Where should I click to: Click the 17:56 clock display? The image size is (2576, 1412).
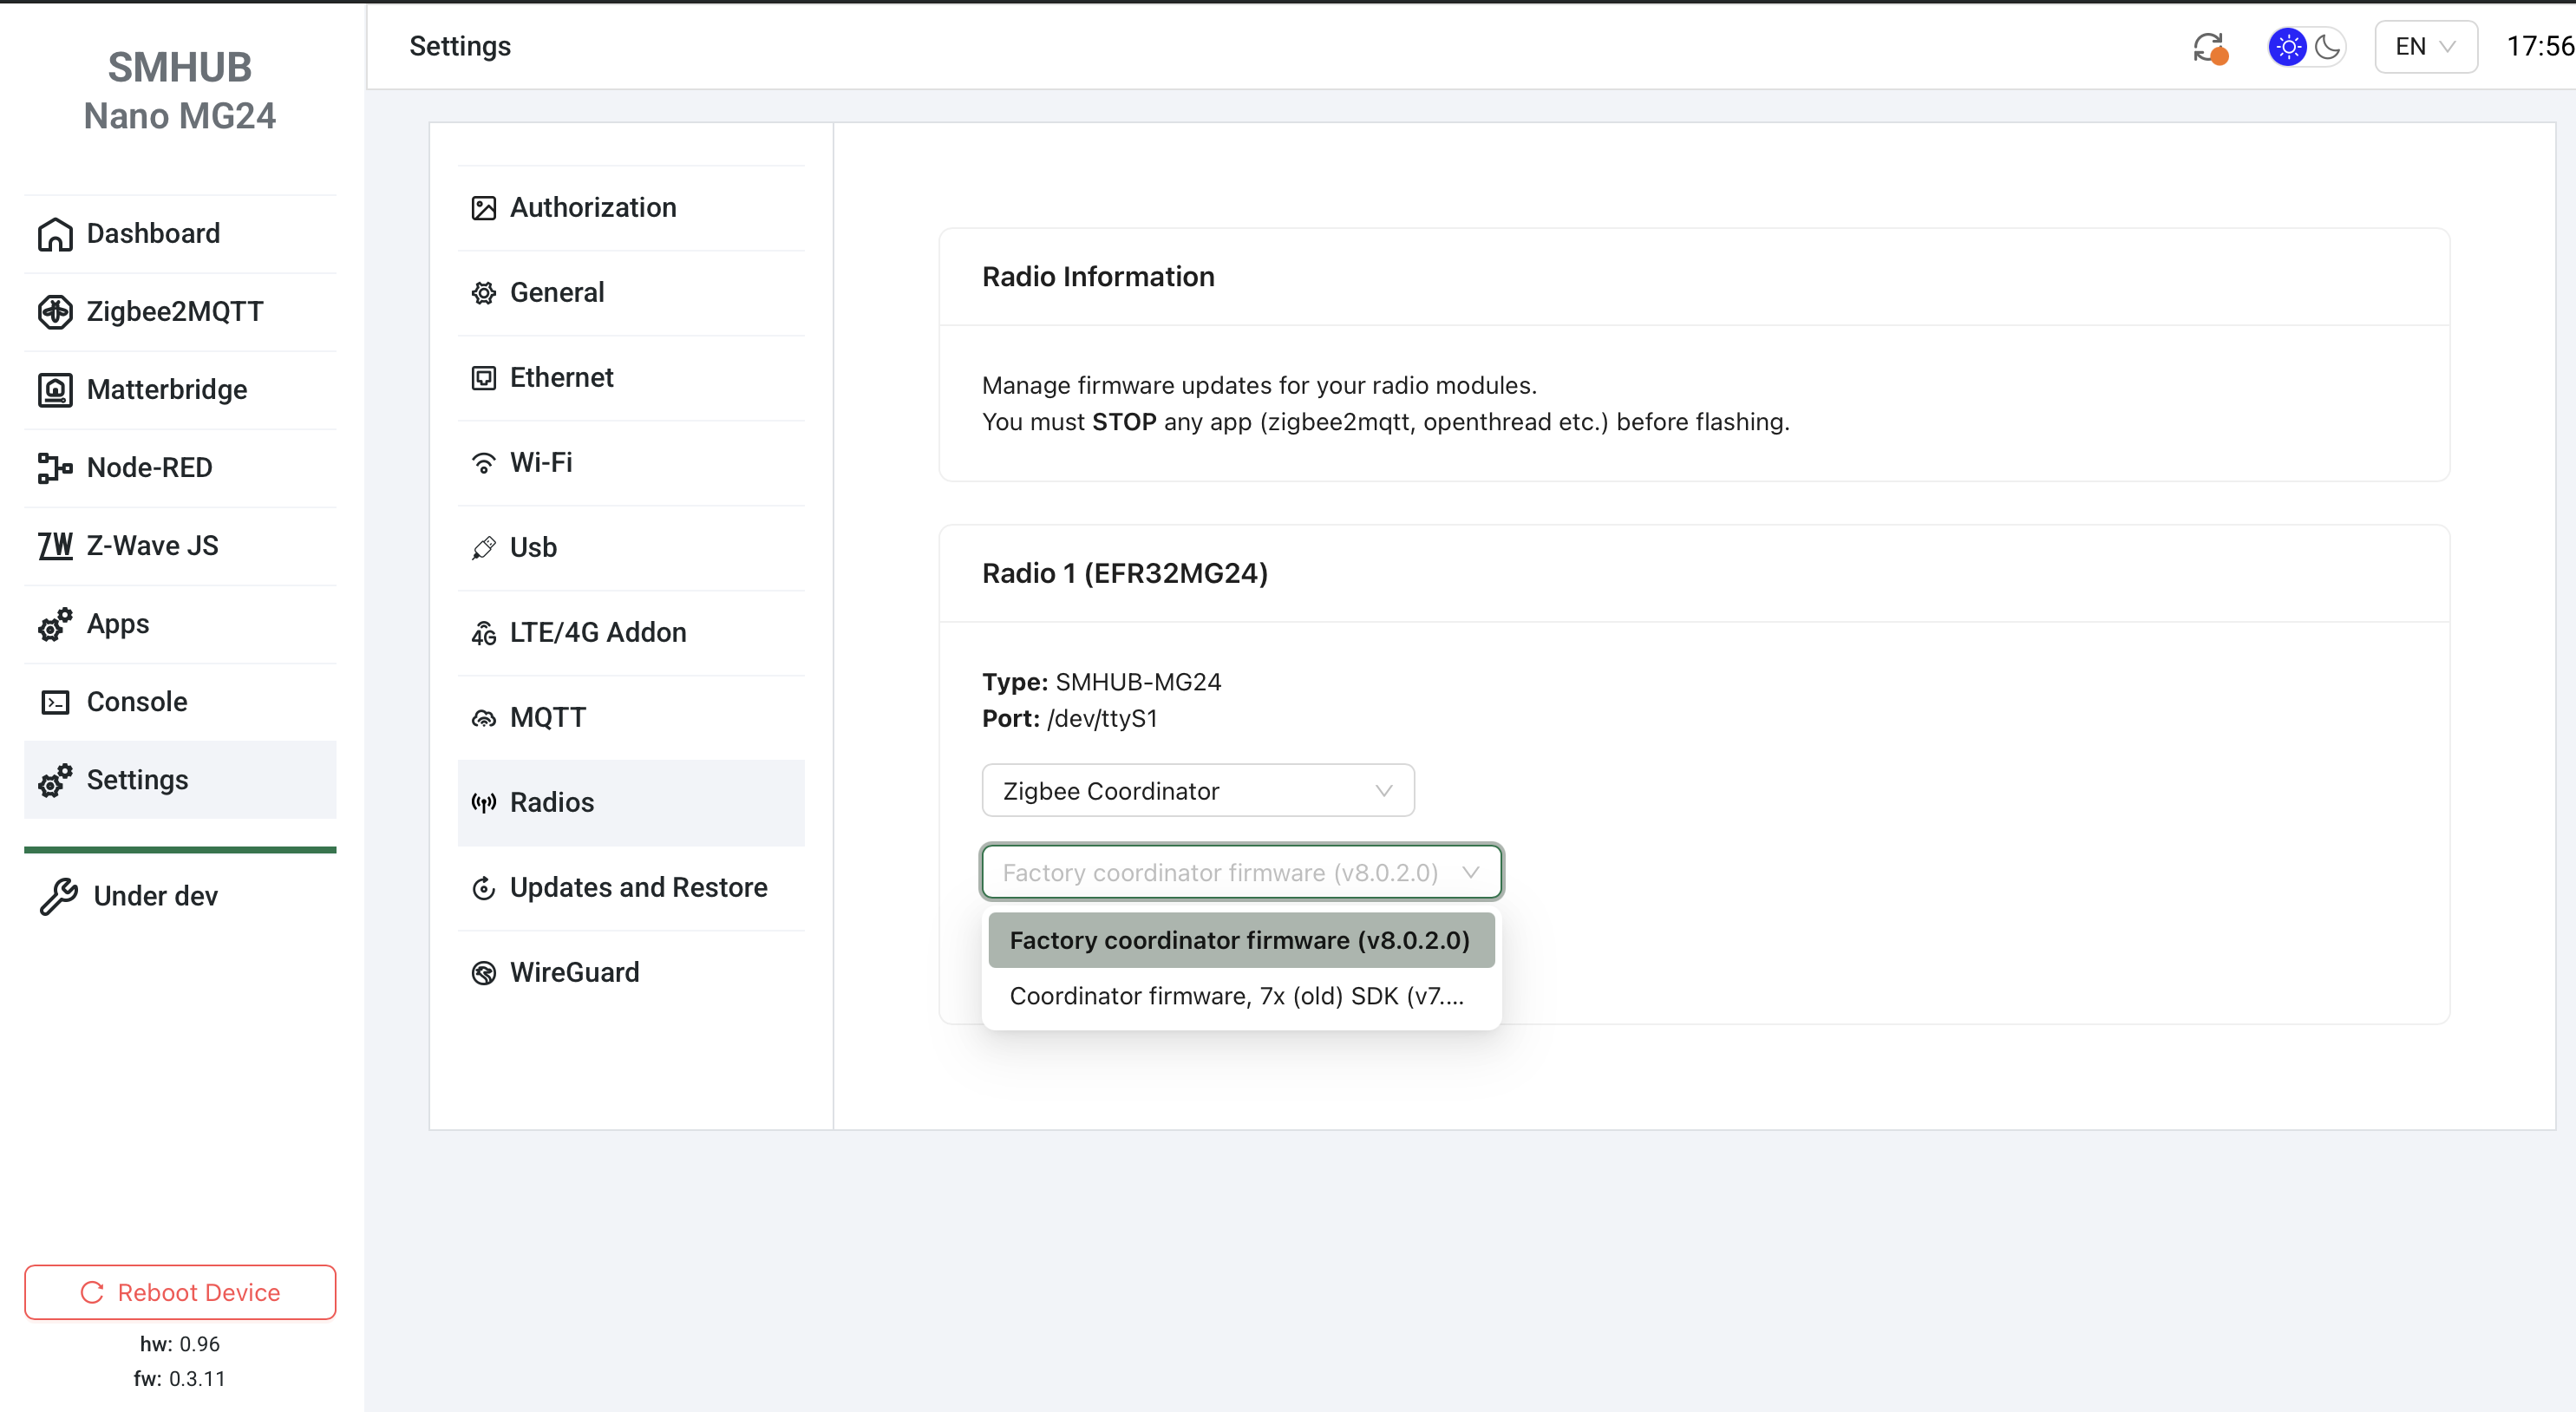click(x=2540, y=47)
